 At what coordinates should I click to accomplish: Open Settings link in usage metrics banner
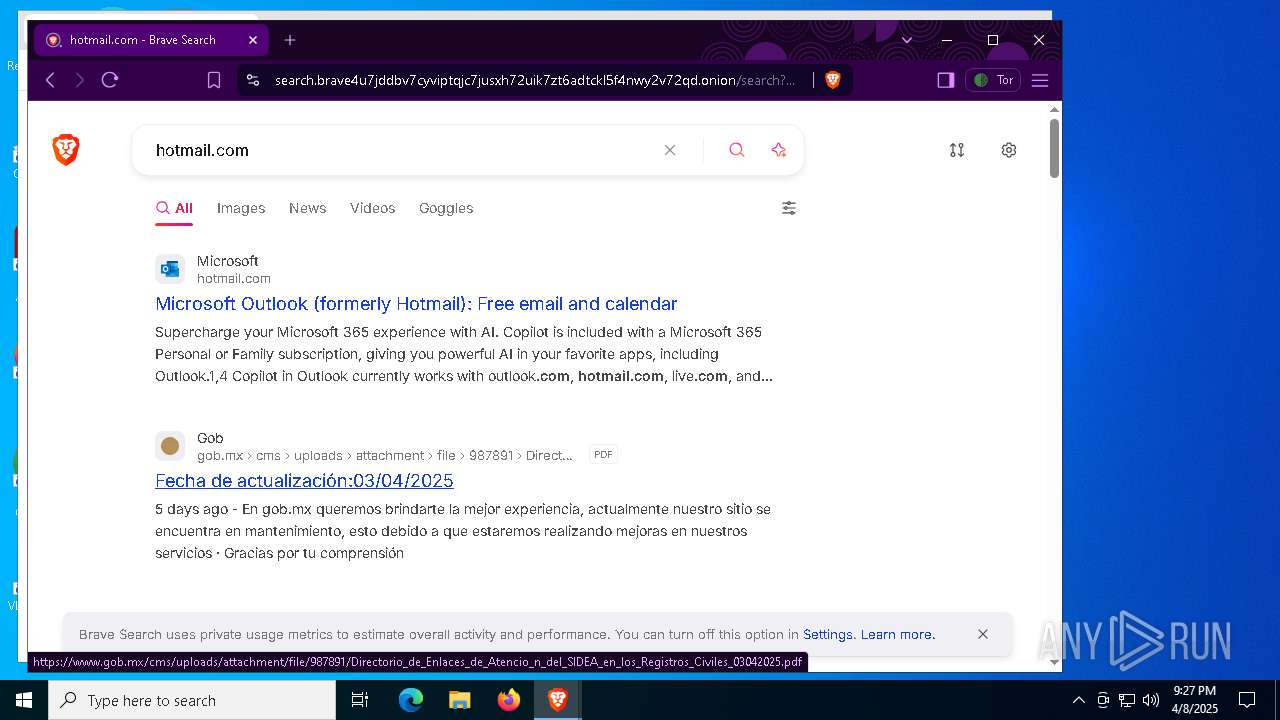pyautogui.click(x=828, y=634)
